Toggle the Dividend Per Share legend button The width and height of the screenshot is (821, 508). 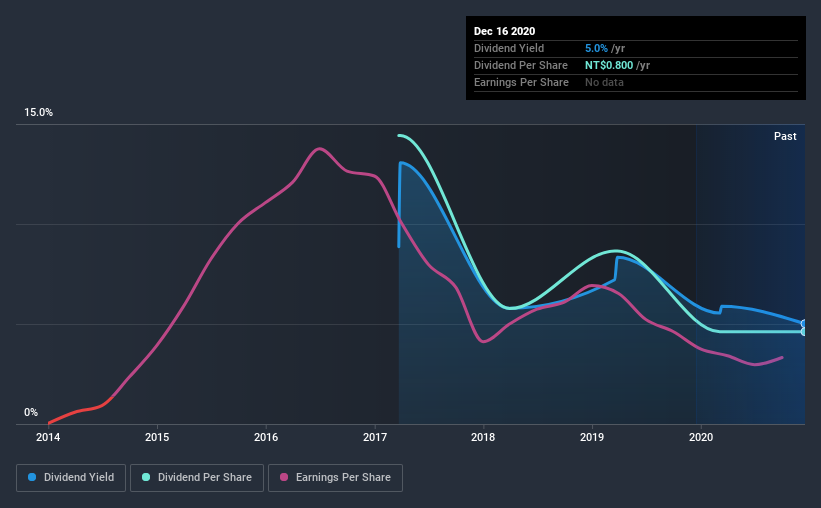197,478
